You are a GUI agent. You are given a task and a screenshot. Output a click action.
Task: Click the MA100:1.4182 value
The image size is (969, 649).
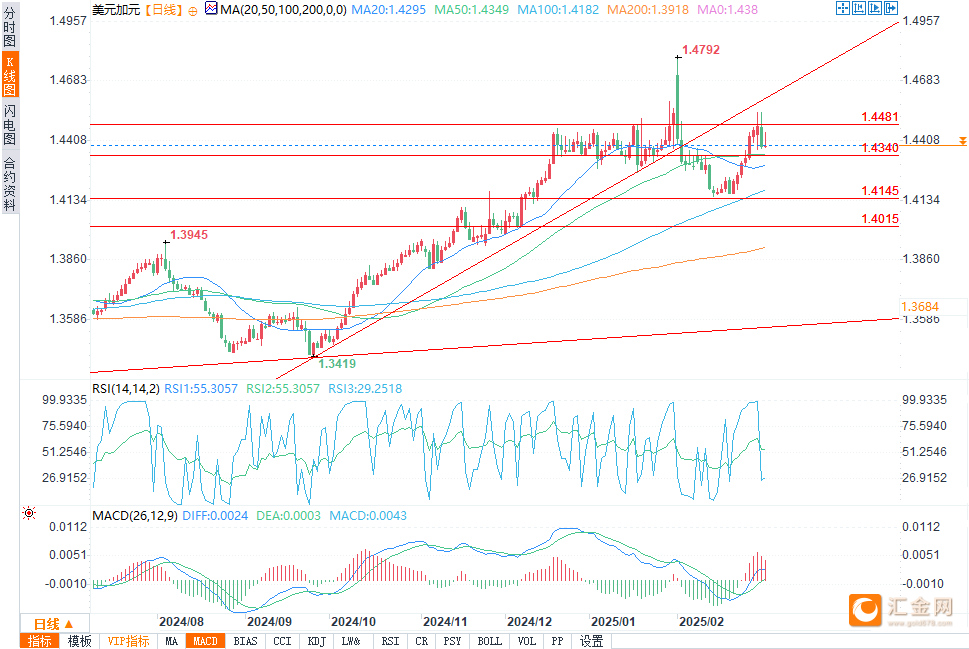pyautogui.click(x=558, y=10)
